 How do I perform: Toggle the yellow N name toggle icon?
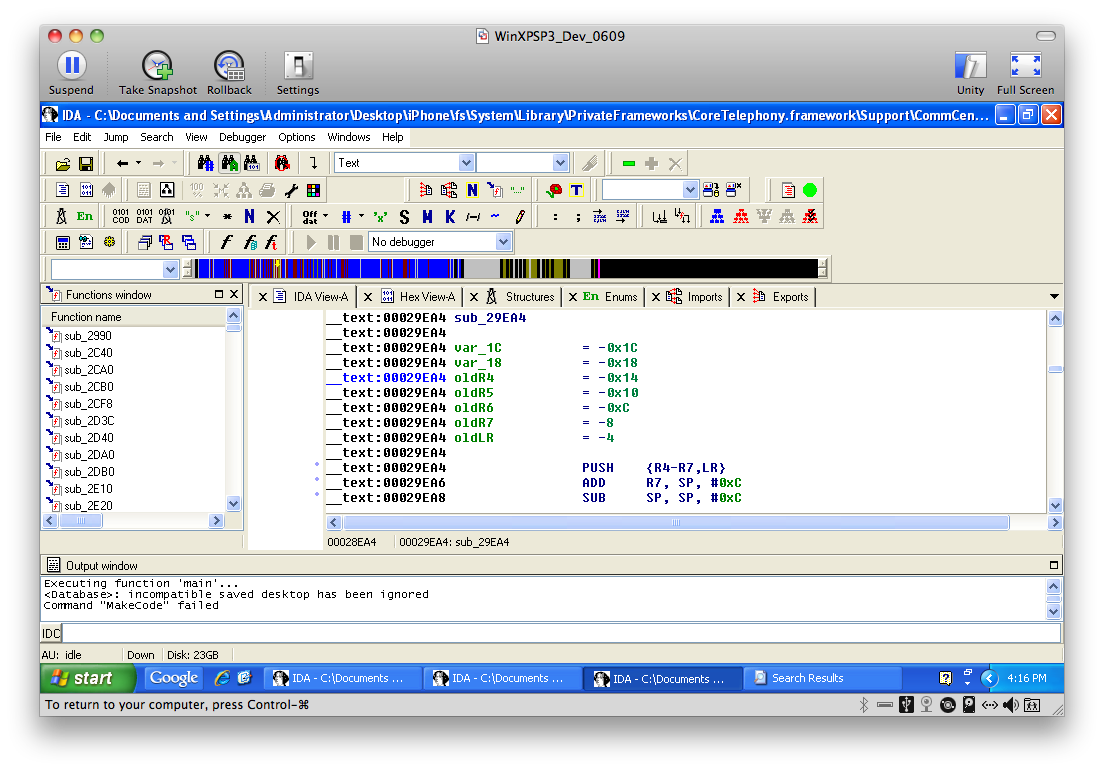pos(471,188)
